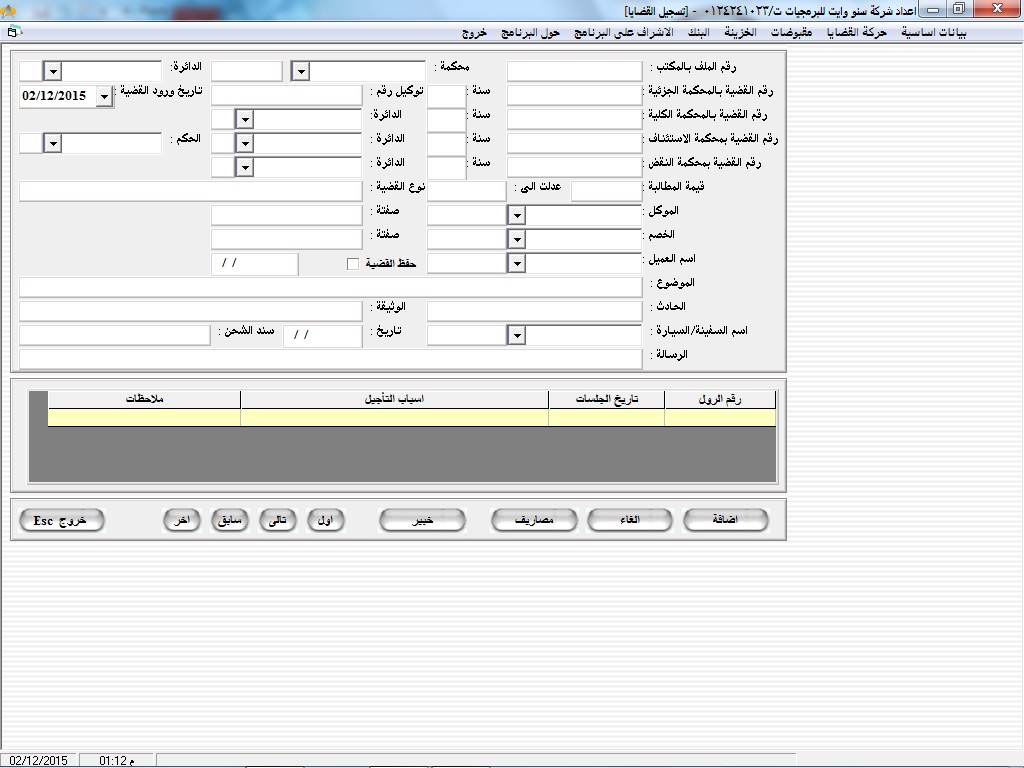Expand the الحكم dropdown list
Image resolution: width=1024 pixels, height=768 pixels.
point(53,144)
